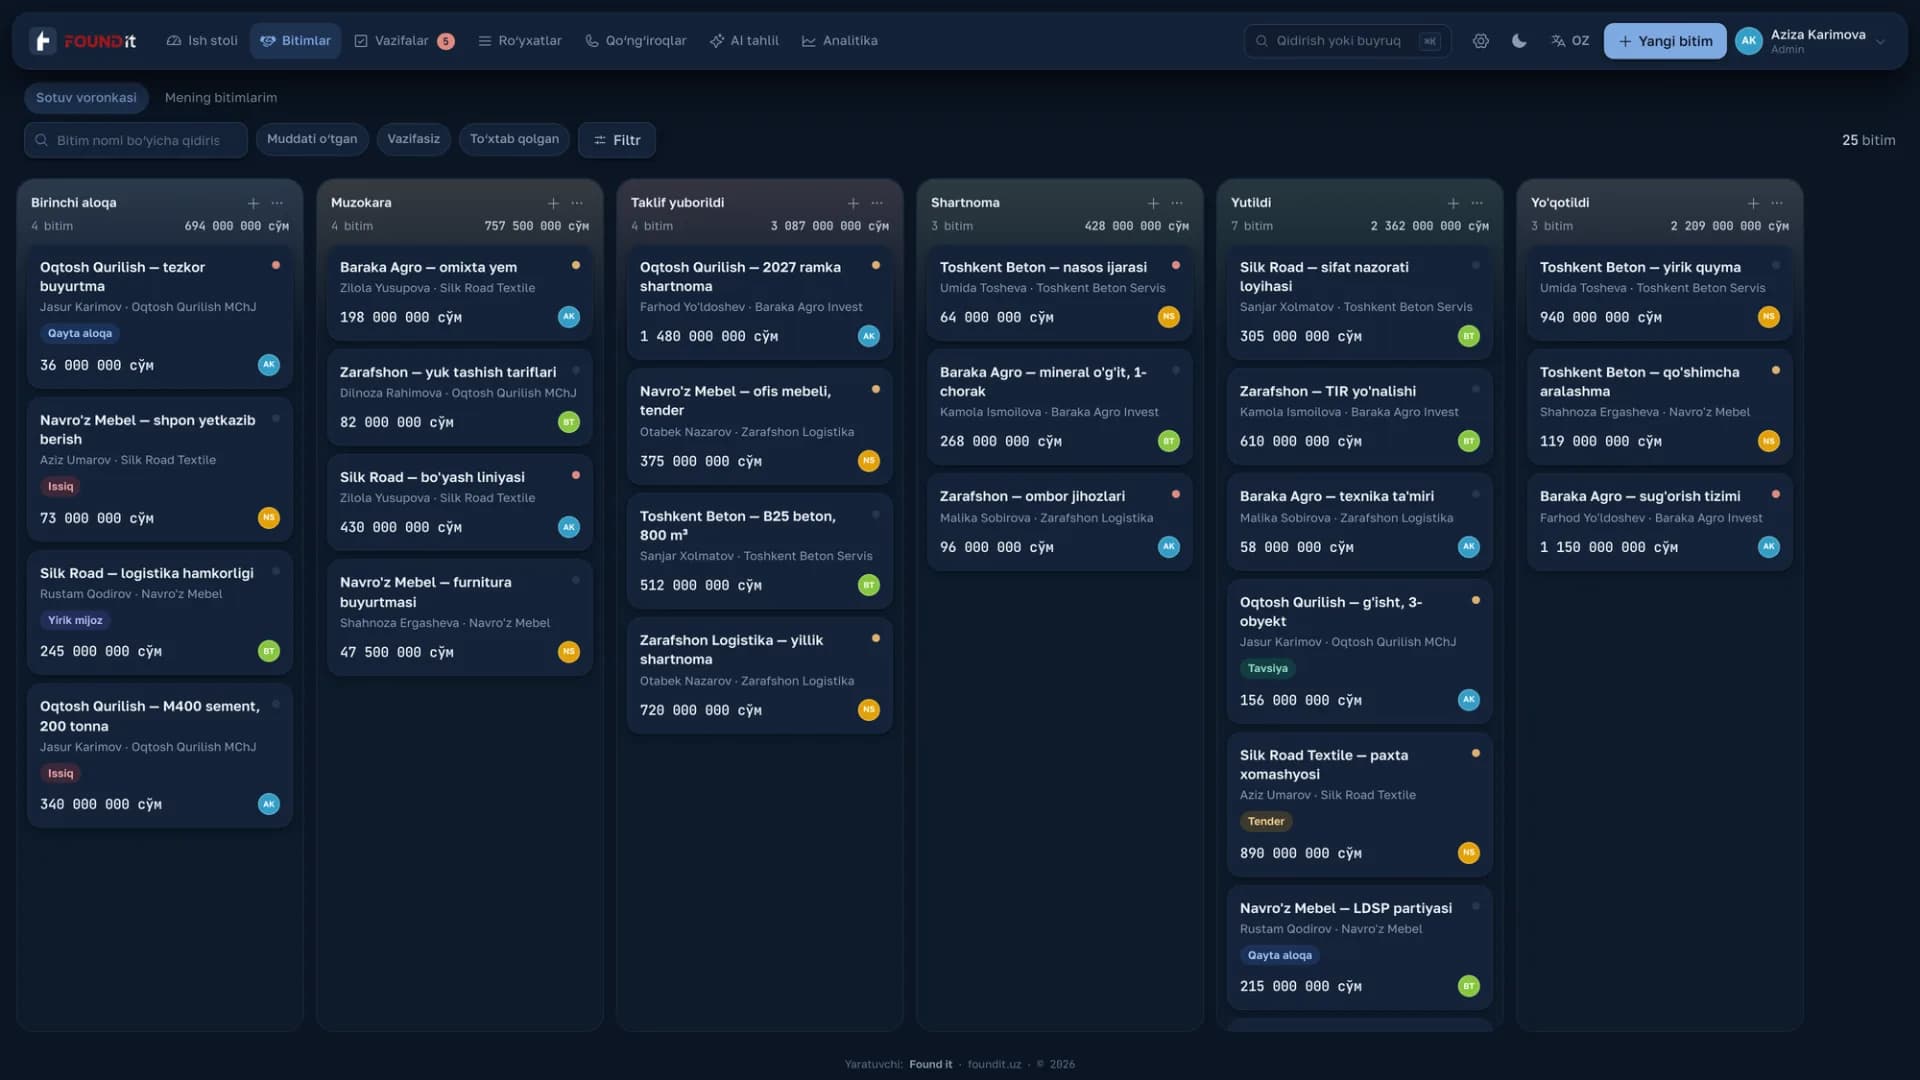The image size is (1920, 1080).
Task: Open Navro'z Mebel LDSP partiyasi deal
Action: pos(1360,947)
